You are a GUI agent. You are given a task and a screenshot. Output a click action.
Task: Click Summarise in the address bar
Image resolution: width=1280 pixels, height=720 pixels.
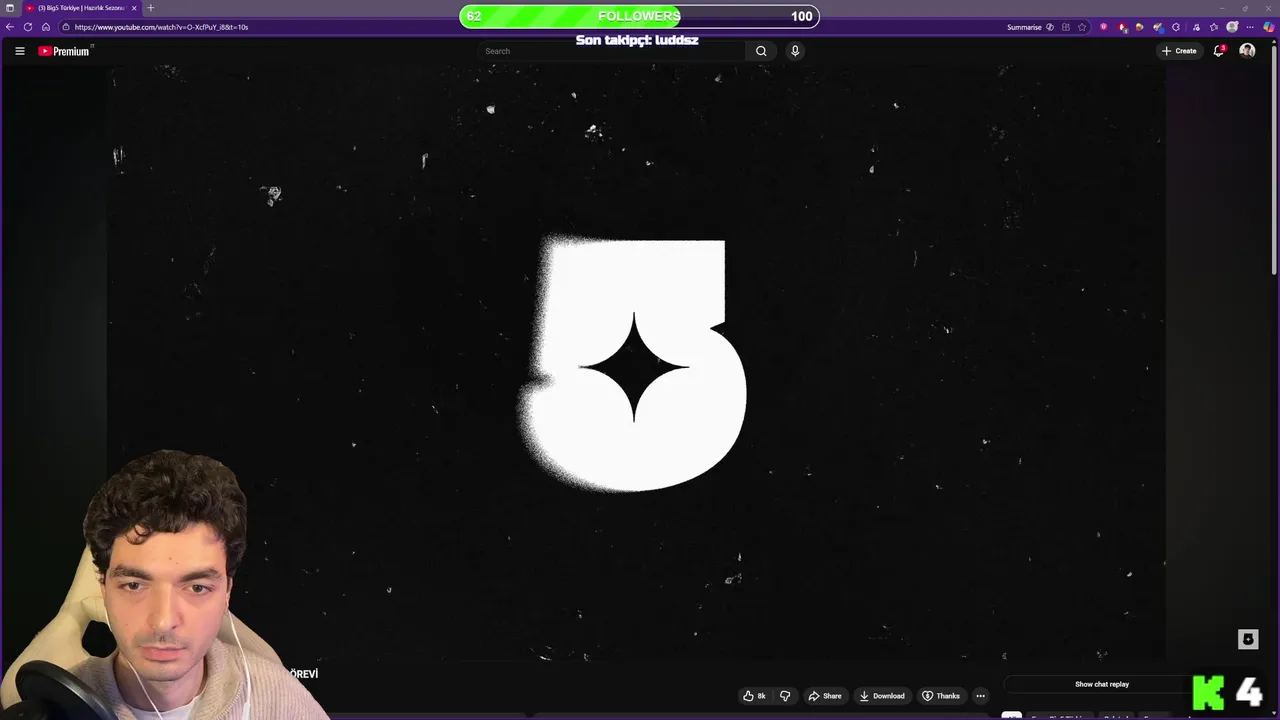(x=1024, y=27)
